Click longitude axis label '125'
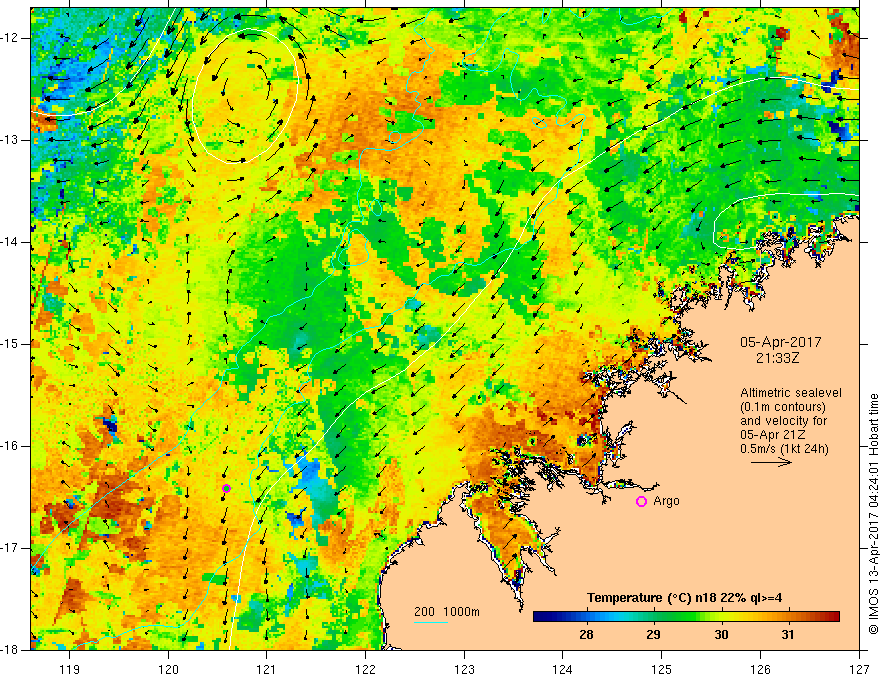Image resolution: width=880 pixels, height=680 pixels. click(x=662, y=669)
